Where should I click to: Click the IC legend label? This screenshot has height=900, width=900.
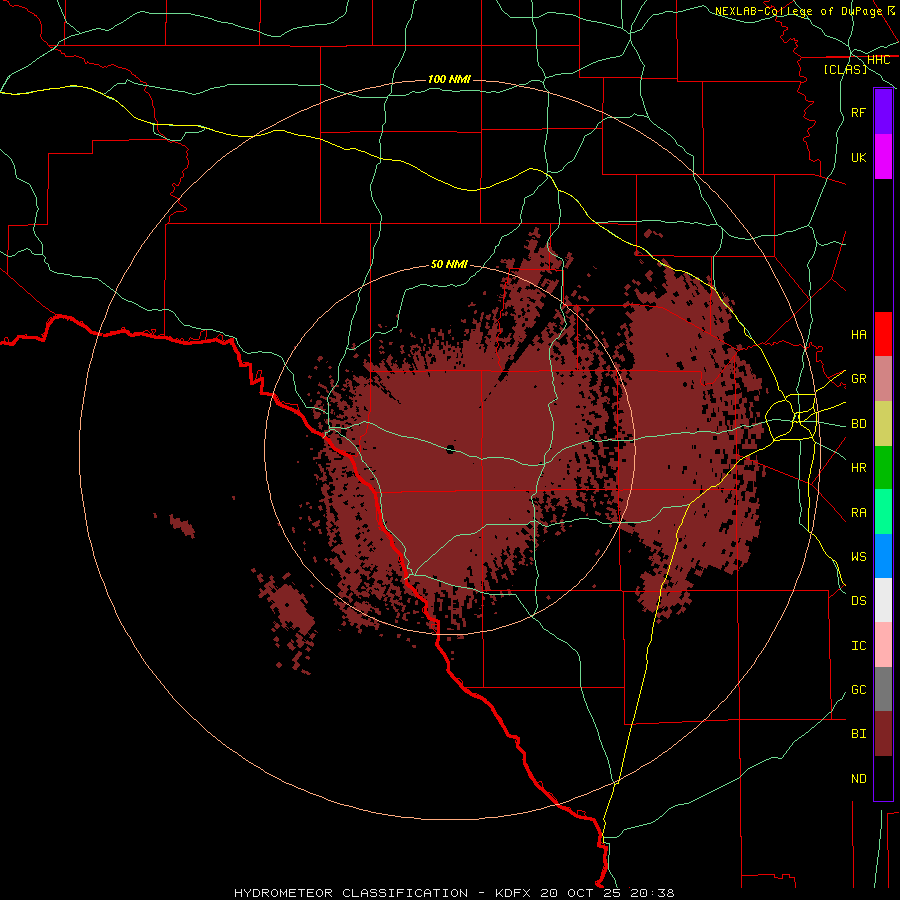click(859, 646)
